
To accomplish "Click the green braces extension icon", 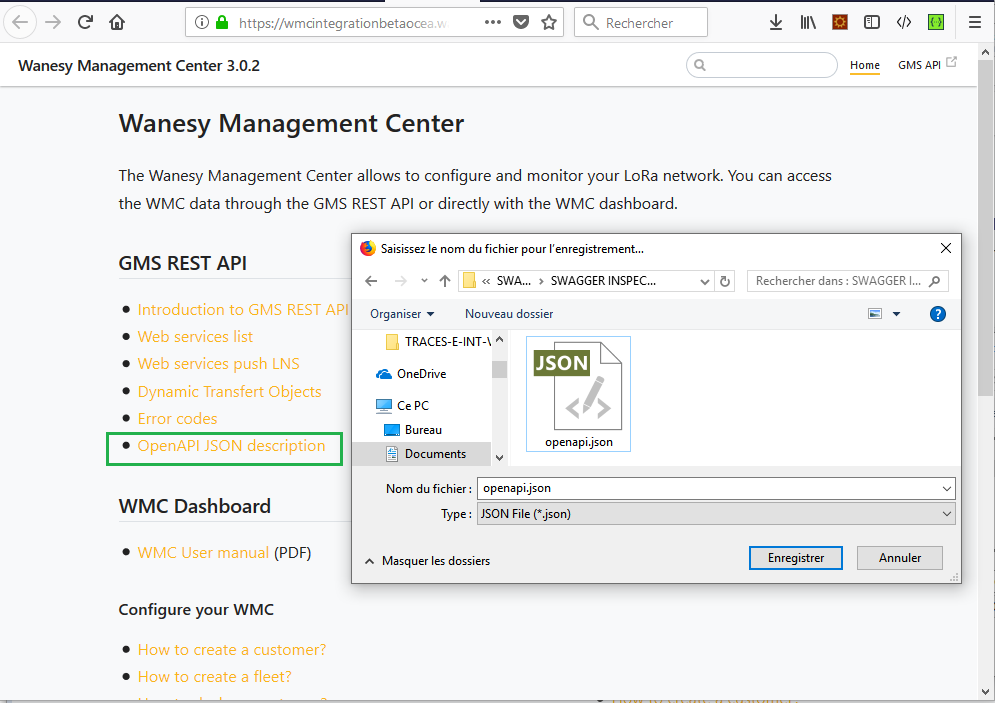I will pyautogui.click(x=936, y=22).
